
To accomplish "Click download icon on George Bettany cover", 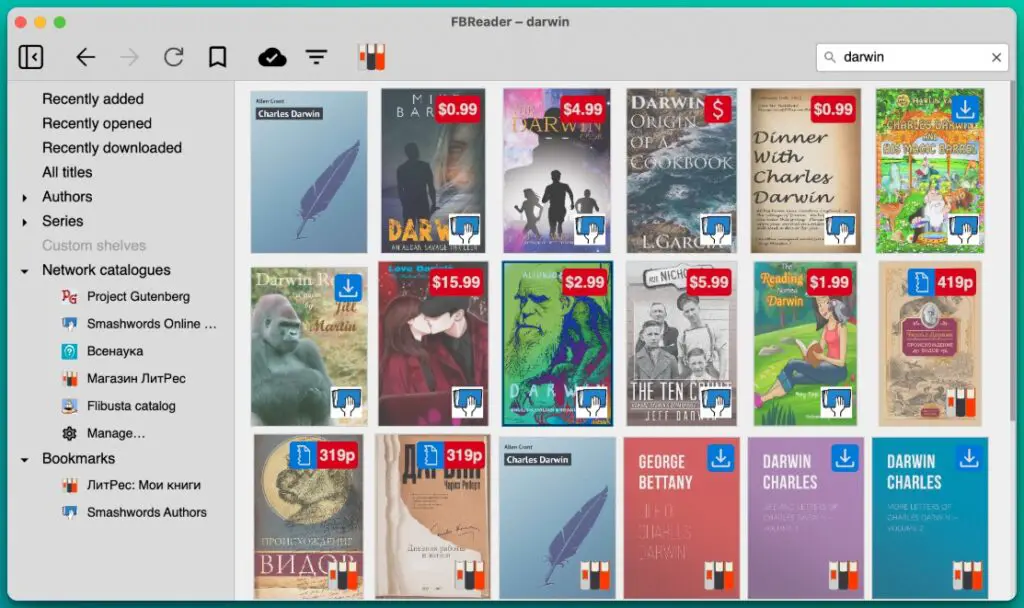I will pos(720,458).
